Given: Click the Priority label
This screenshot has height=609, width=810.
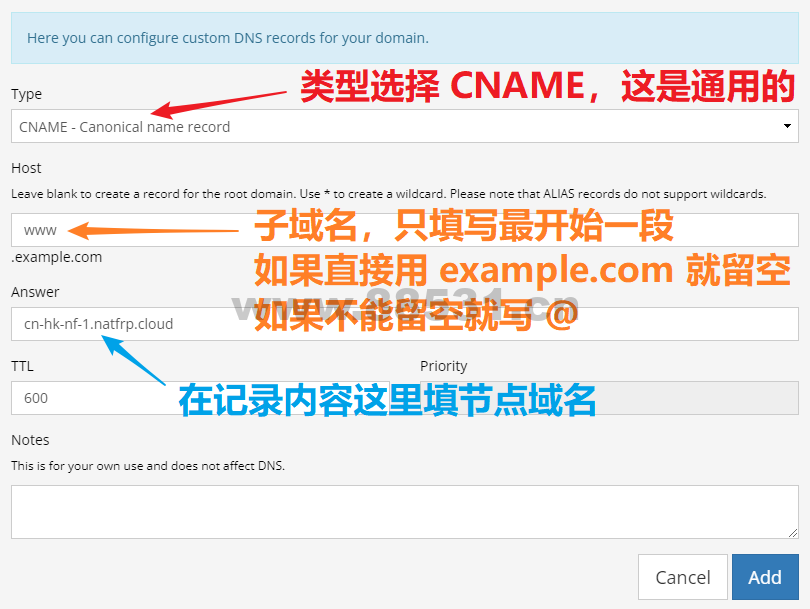Looking at the screenshot, I should pos(444,366).
